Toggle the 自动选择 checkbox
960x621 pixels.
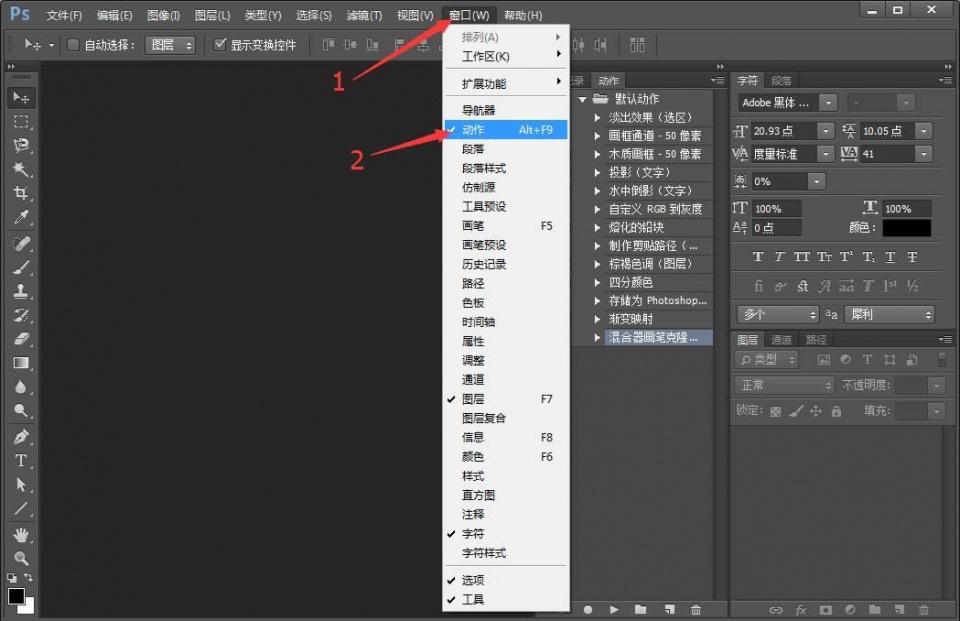tap(72, 44)
